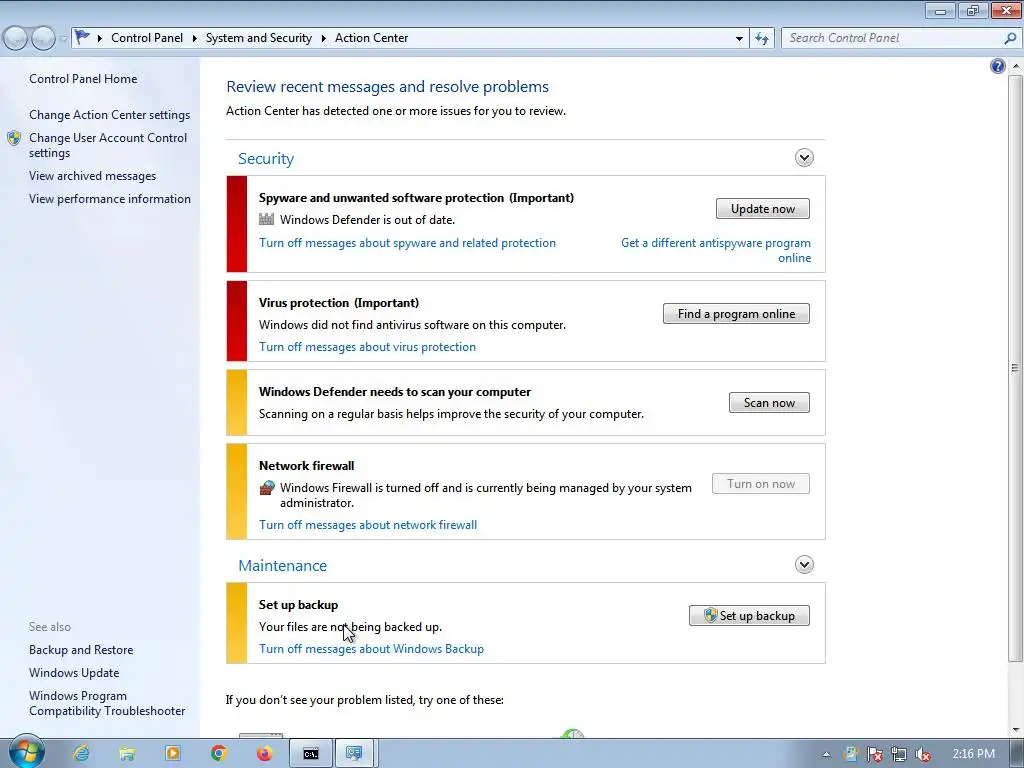Open the Windows Start orb

pyautogui.click(x=26, y=752)
